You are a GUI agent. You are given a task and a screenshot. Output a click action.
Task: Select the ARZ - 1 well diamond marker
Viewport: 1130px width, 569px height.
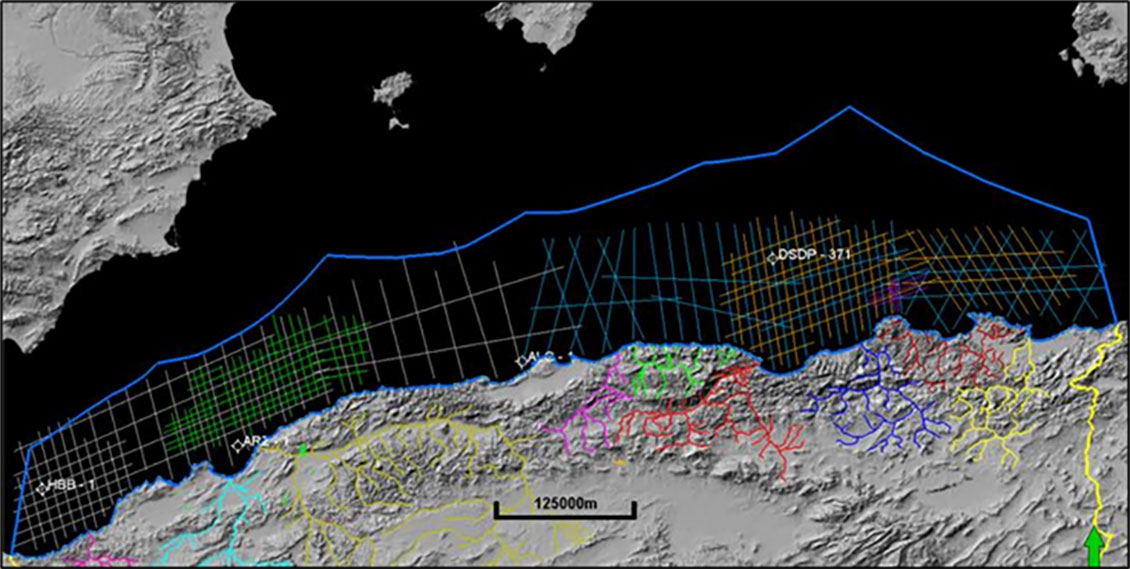[236, 446]
